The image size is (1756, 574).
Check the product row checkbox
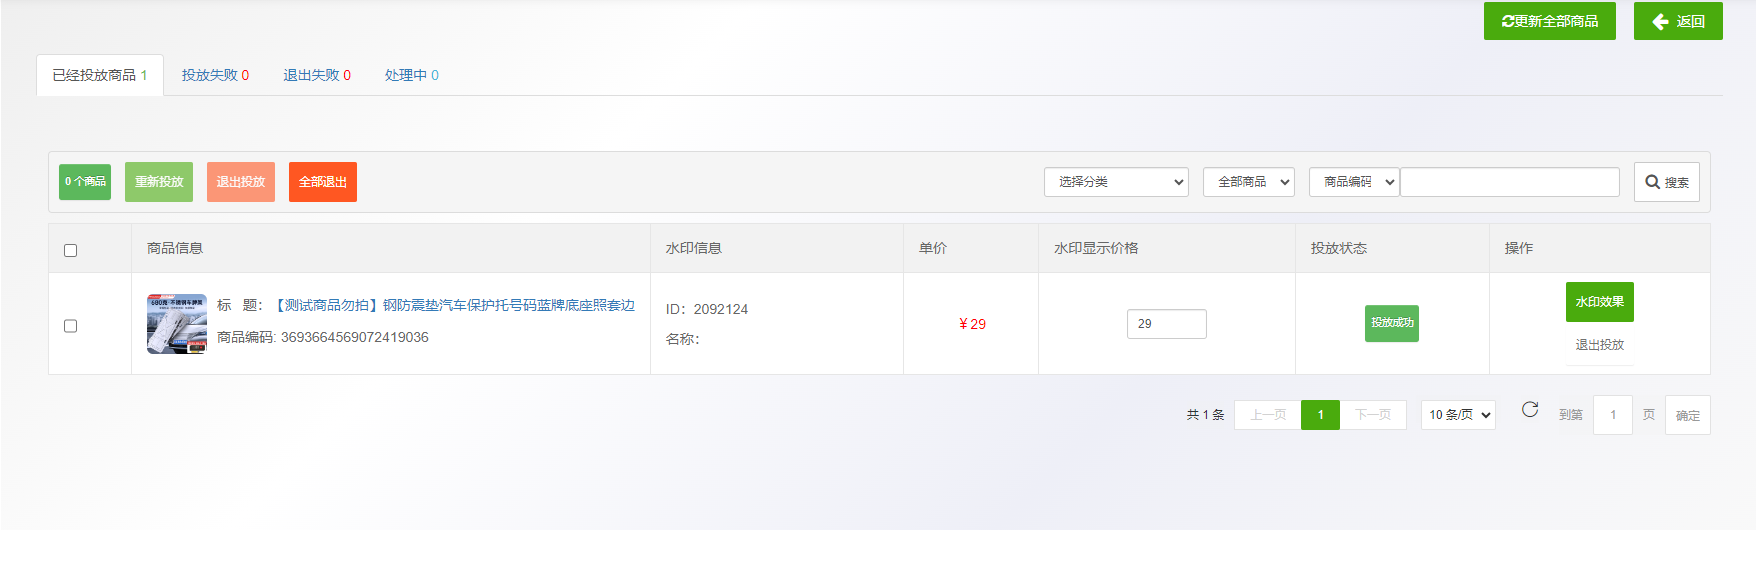[x=71, y=326]
